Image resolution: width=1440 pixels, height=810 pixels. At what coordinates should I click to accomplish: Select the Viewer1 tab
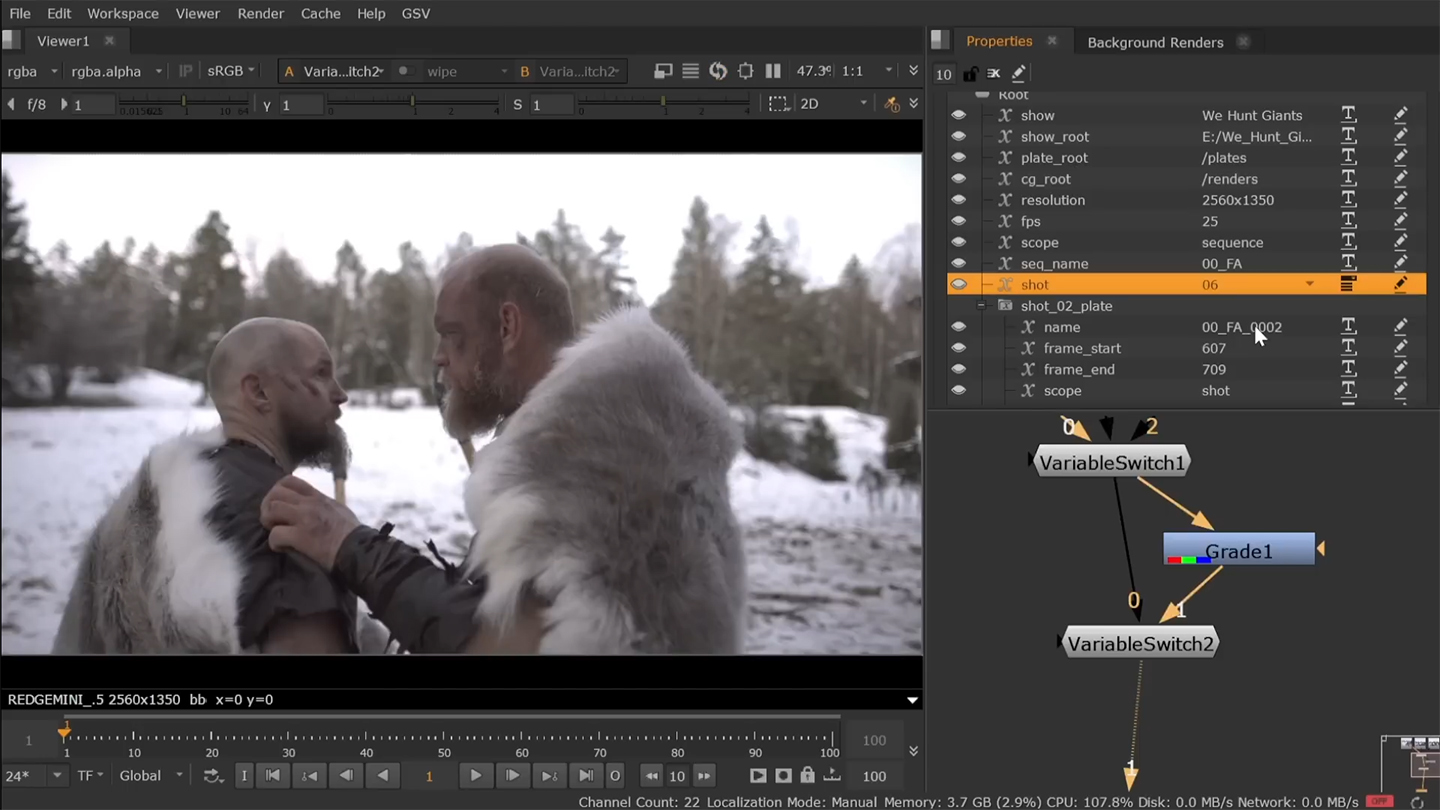point(63,41)
